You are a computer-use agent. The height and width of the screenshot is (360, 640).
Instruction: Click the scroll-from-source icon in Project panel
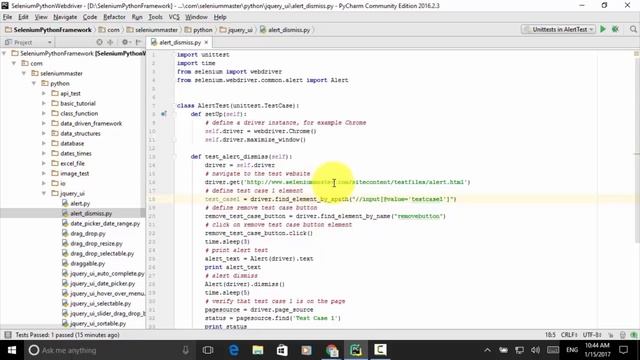click(x=99, y=42)
